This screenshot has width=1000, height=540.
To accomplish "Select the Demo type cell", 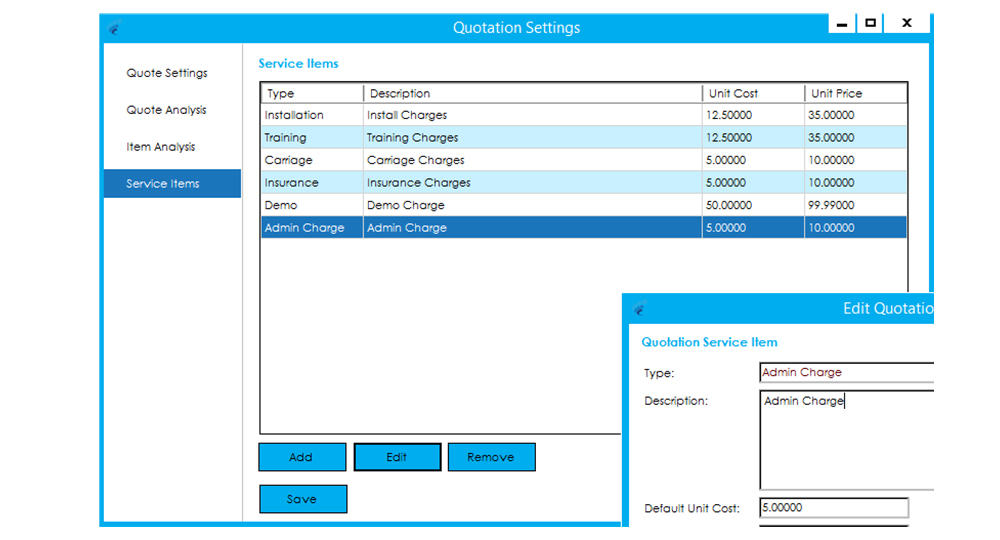I will pyautogui.click(x=312, y=205).
